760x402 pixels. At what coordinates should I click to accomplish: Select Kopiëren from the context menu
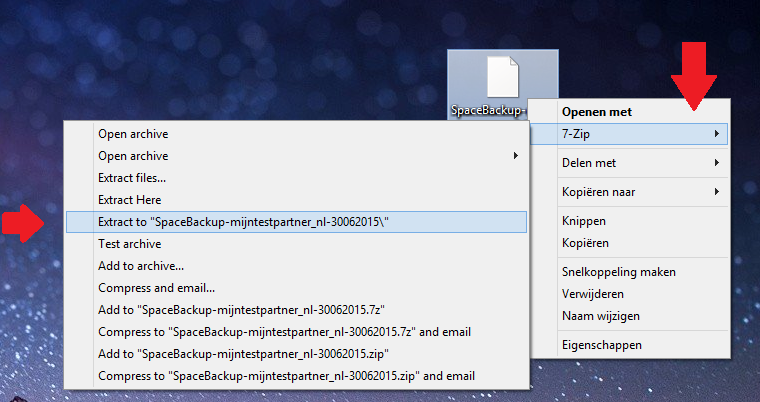[629, 243]
